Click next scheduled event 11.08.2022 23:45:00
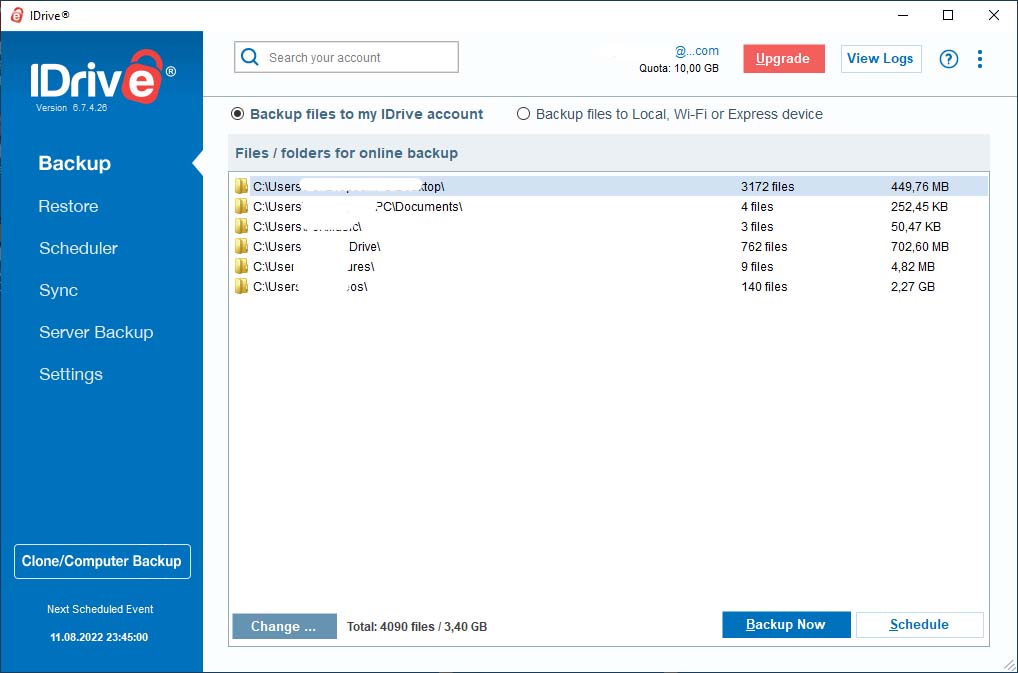Image resolution: width=1018 pixels, height=673 pixels. 99,637
